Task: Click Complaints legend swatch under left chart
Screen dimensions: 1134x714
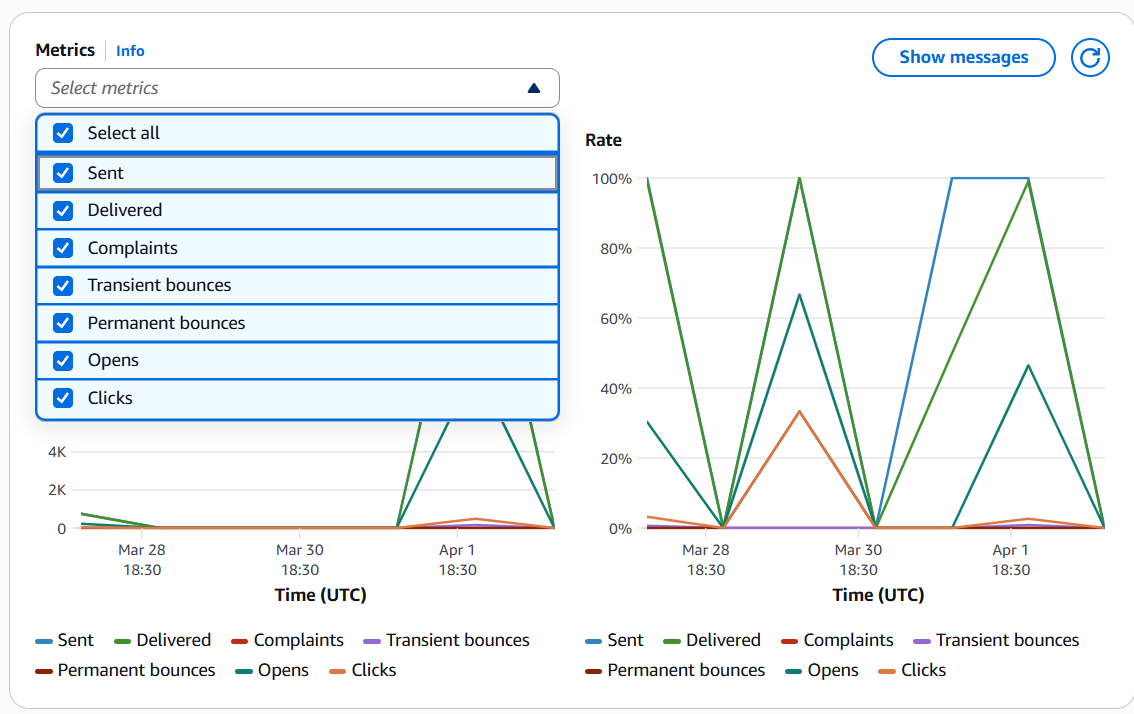Action: coord(239,641)
